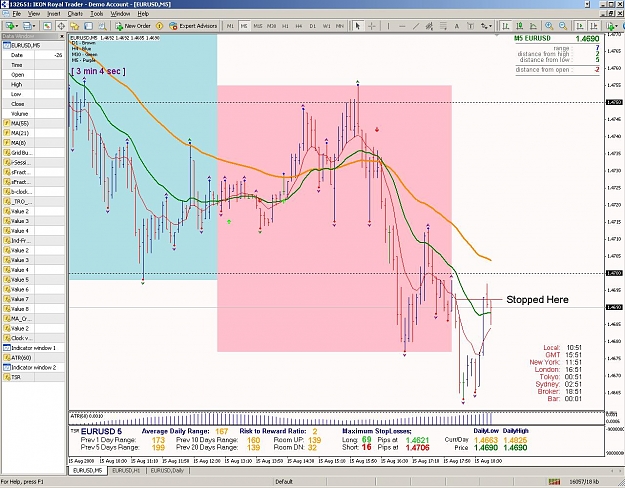Viewport: 625px width, 488px height.
Task: Set chart type to Candlesticks
Action: tap(519, 26)
